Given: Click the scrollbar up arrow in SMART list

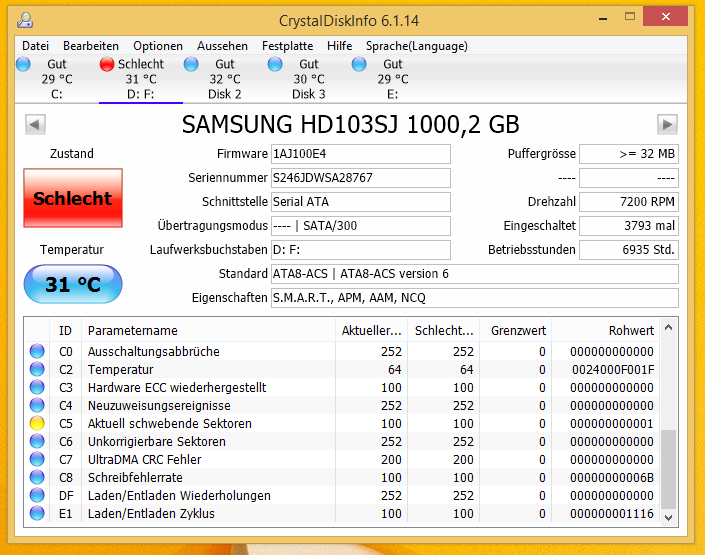Looking at the screenshot, I should pos(669,327).
